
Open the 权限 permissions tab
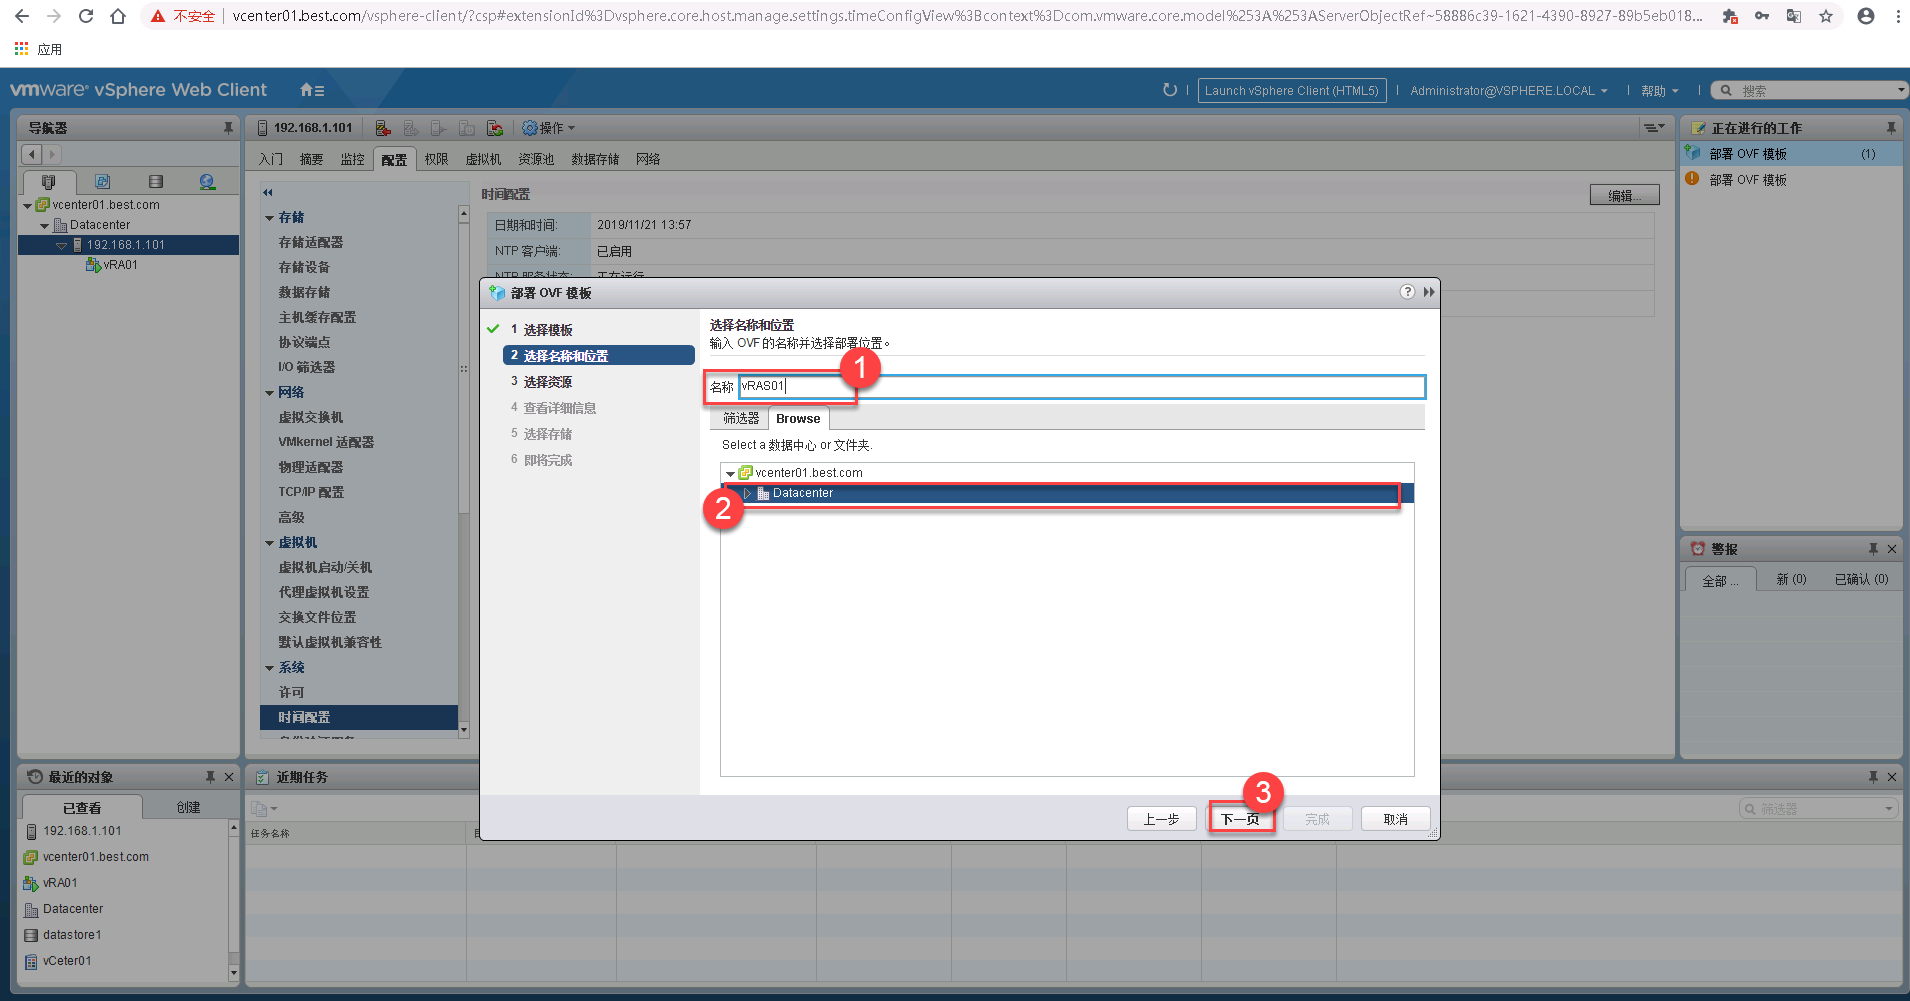click(x=436, y=159)
